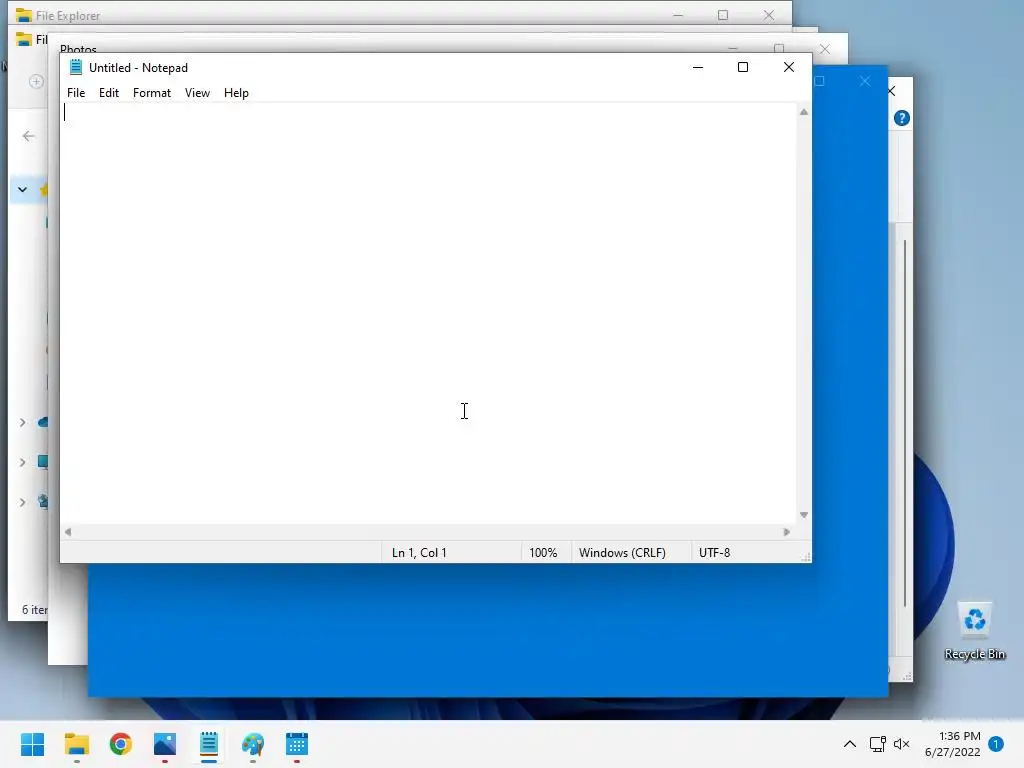Close the blue window behind Notepad
The width and height of the screenshot is (1024, 768).
[865, 81]
